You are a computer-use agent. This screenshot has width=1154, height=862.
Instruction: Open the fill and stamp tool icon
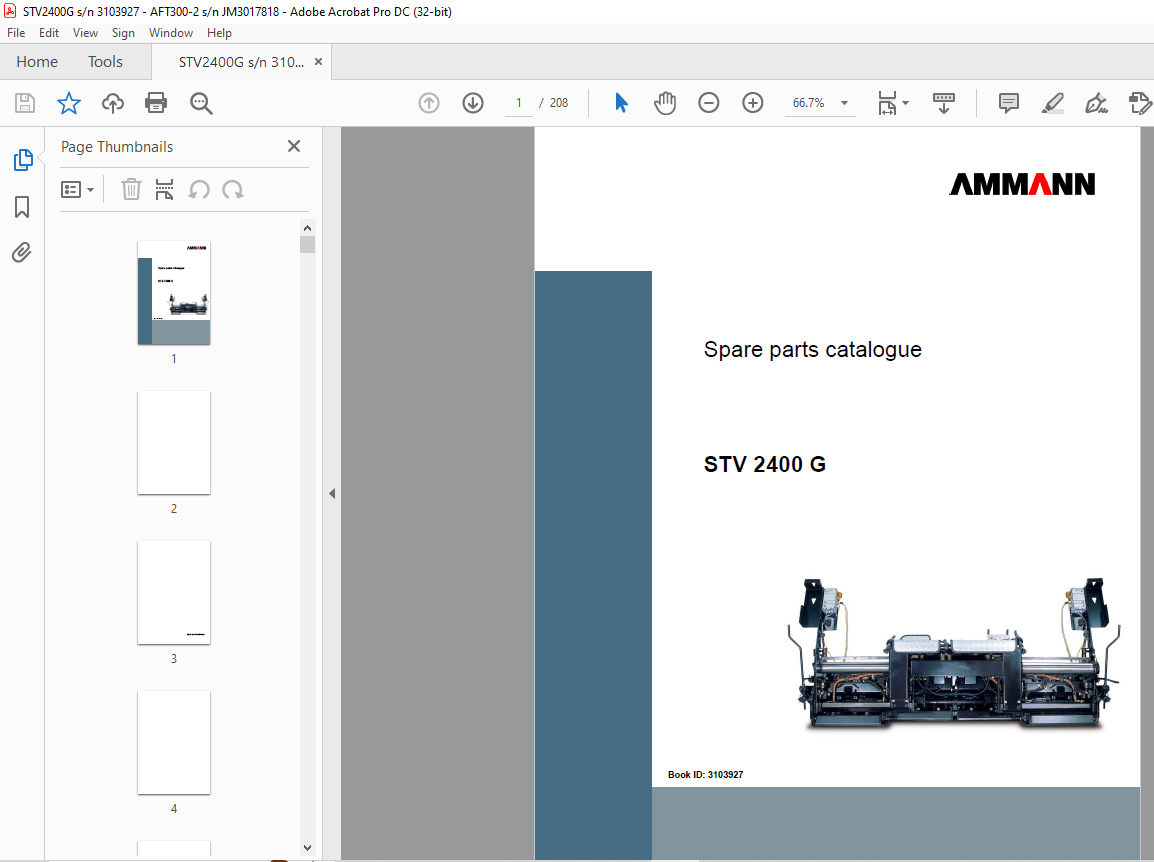tap(1141, 103)
